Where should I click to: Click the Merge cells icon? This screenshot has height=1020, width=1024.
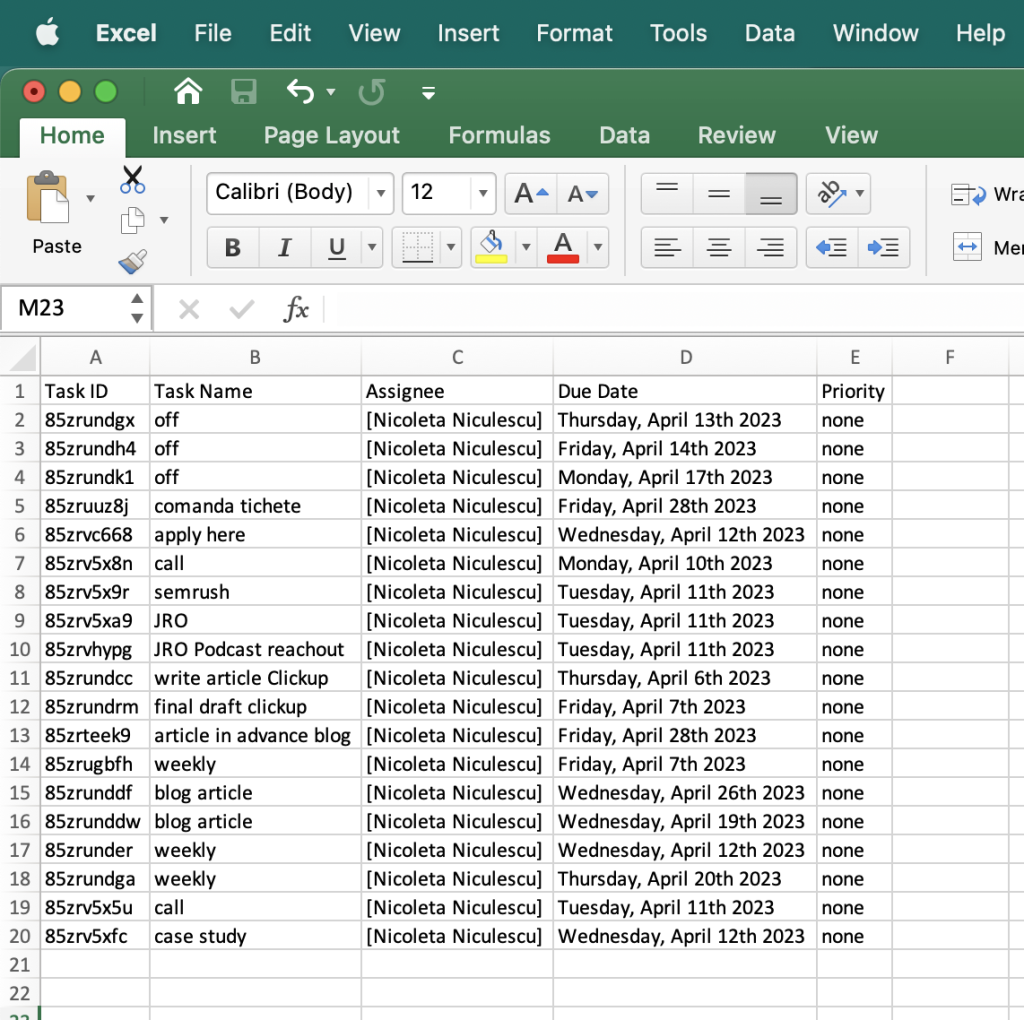point(967,247)
